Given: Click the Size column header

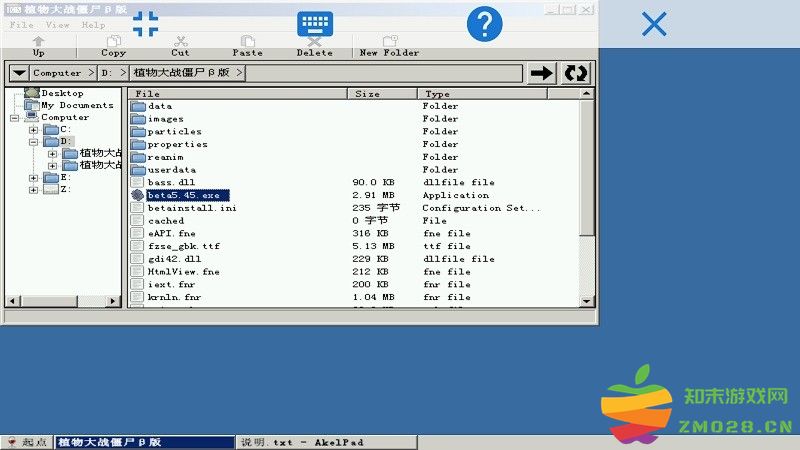Looking at the screenshot, I should pos(382,94).
